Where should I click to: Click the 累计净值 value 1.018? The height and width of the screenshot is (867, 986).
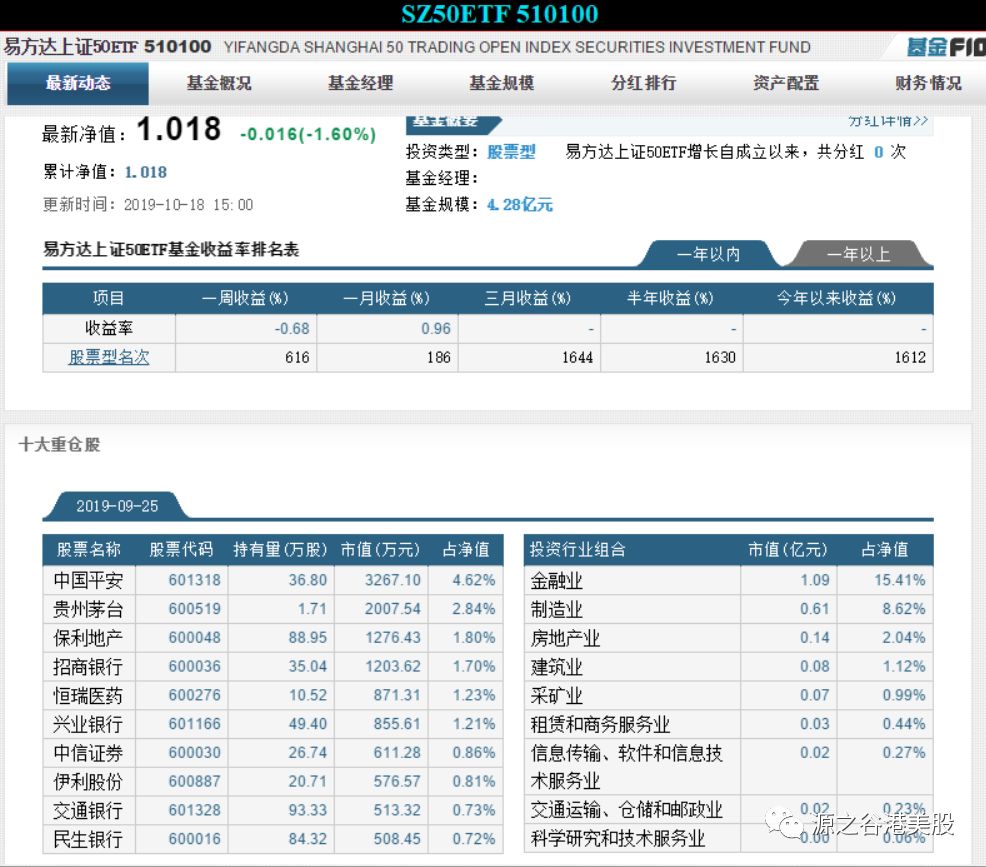point(146,172)
